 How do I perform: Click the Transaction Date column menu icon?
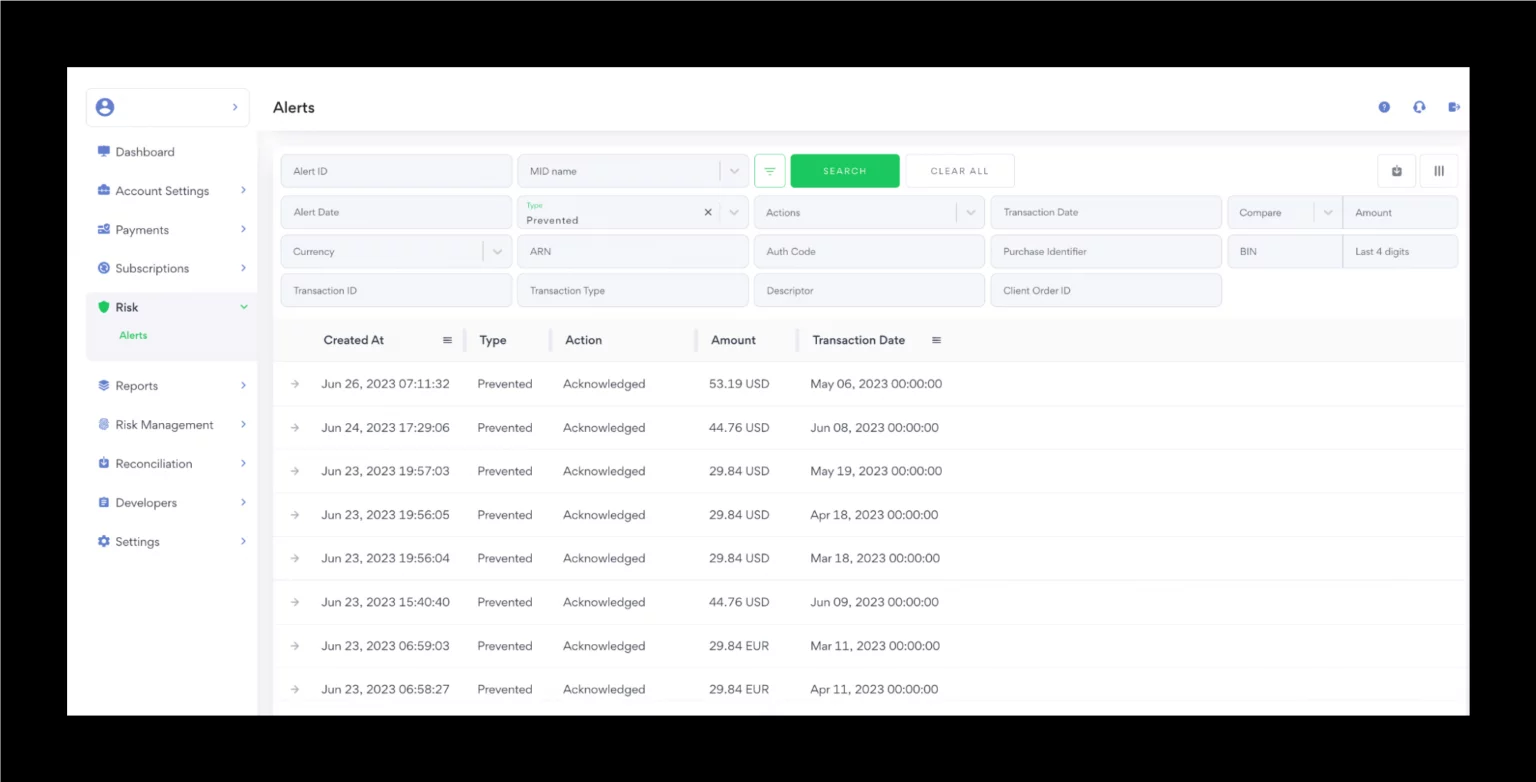tap(936, 340)
